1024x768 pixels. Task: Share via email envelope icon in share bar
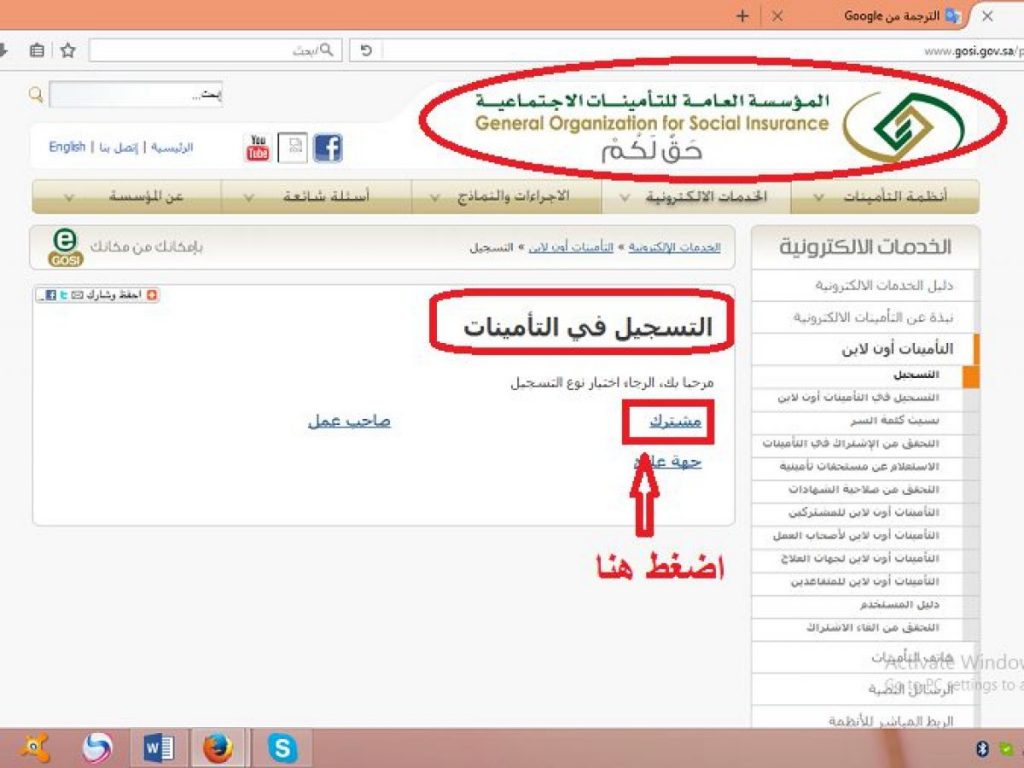pos(77,295)
